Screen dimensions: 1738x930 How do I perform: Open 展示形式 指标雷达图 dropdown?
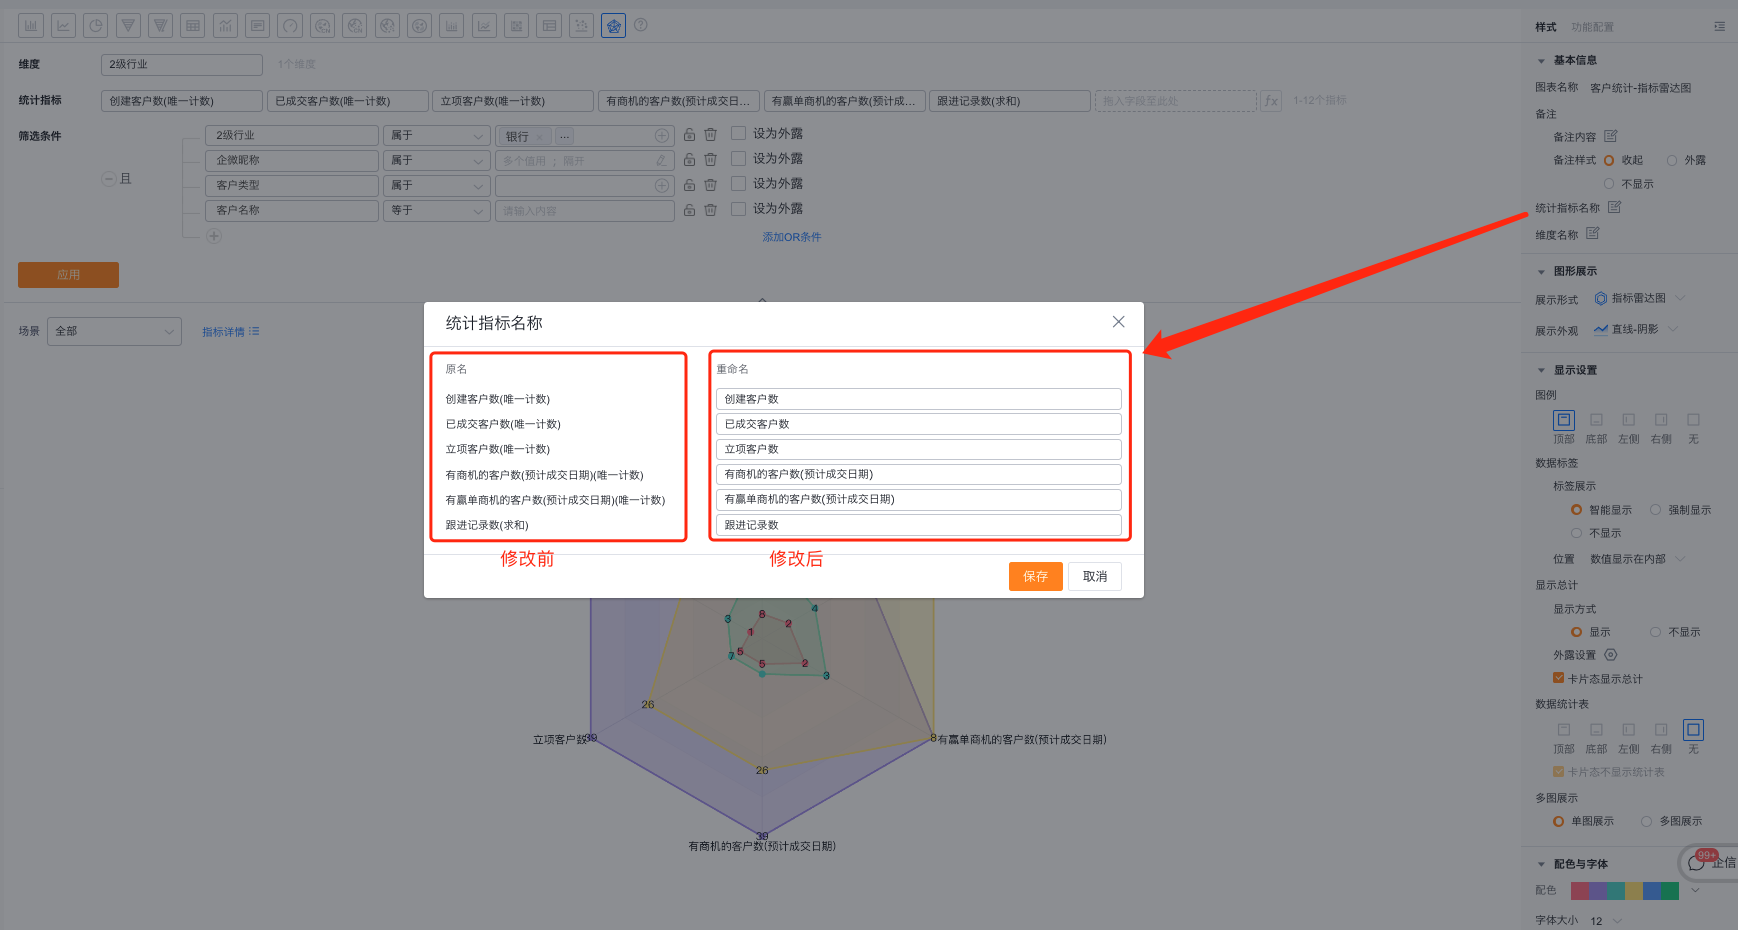click(1640, 298)
